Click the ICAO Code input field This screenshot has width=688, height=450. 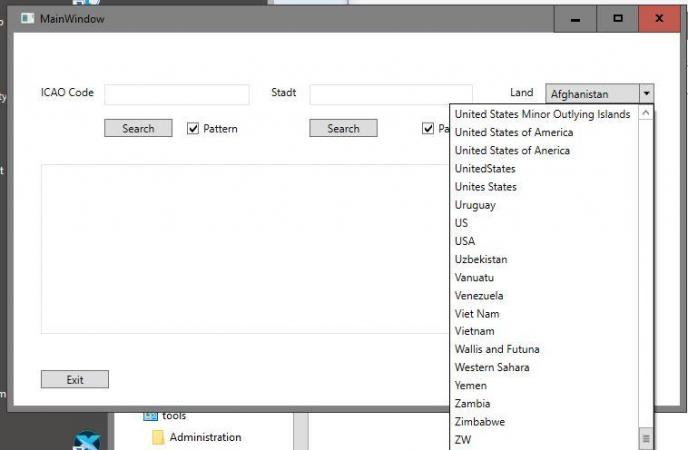tap(177, 94)
